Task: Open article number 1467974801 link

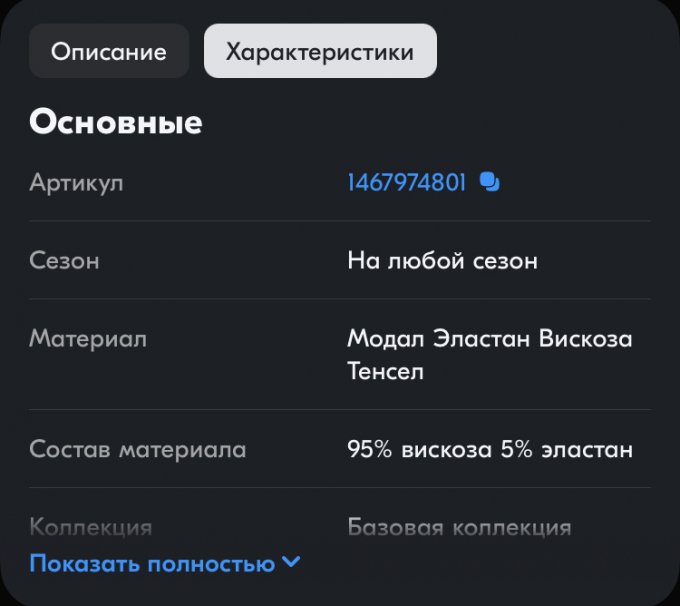Action: [406, 183]
